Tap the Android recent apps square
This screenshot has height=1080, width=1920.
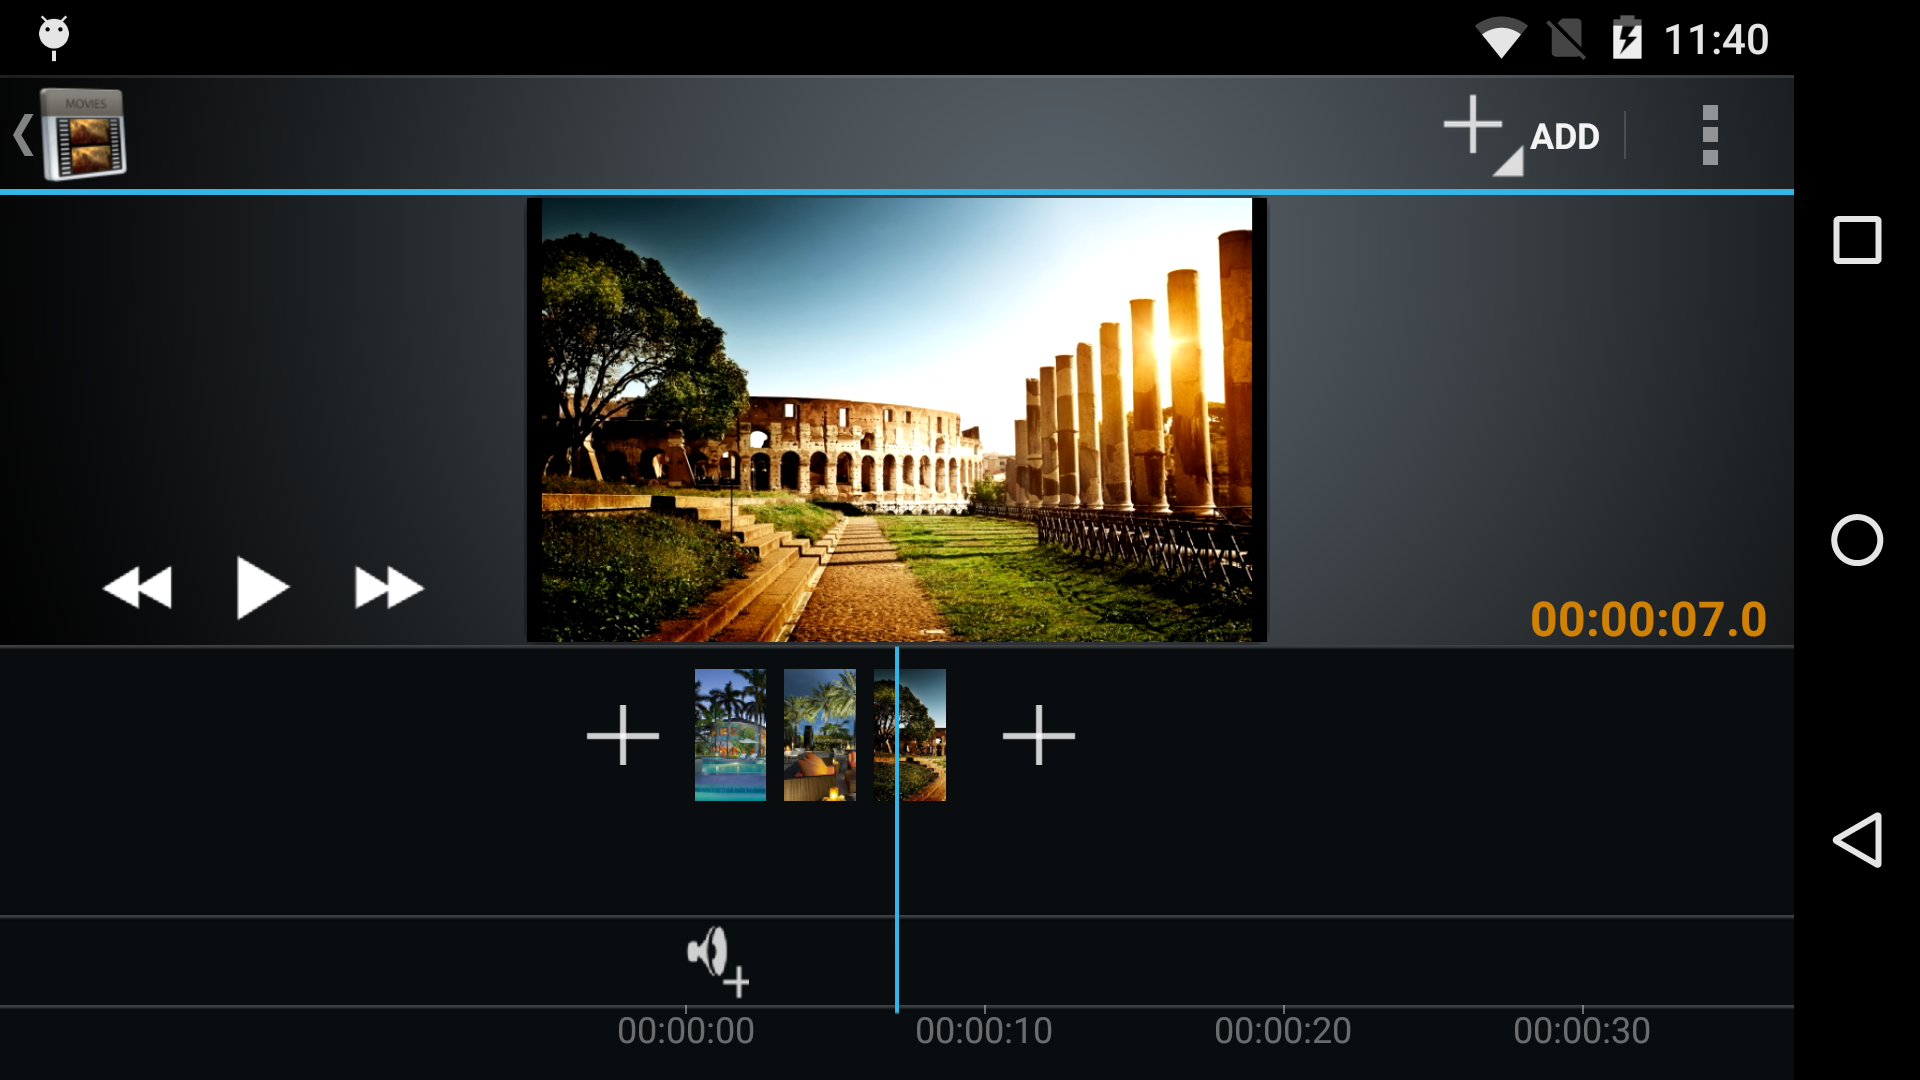click(x=1857, y=240)
